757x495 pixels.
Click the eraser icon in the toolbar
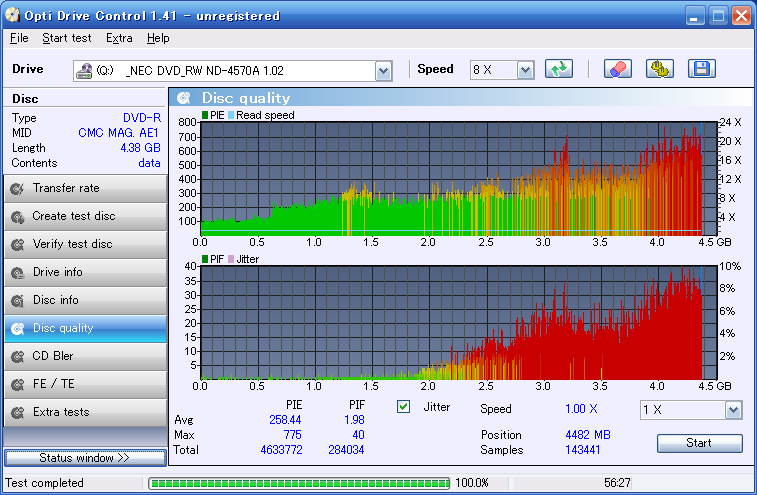click(x=617, y=69)
